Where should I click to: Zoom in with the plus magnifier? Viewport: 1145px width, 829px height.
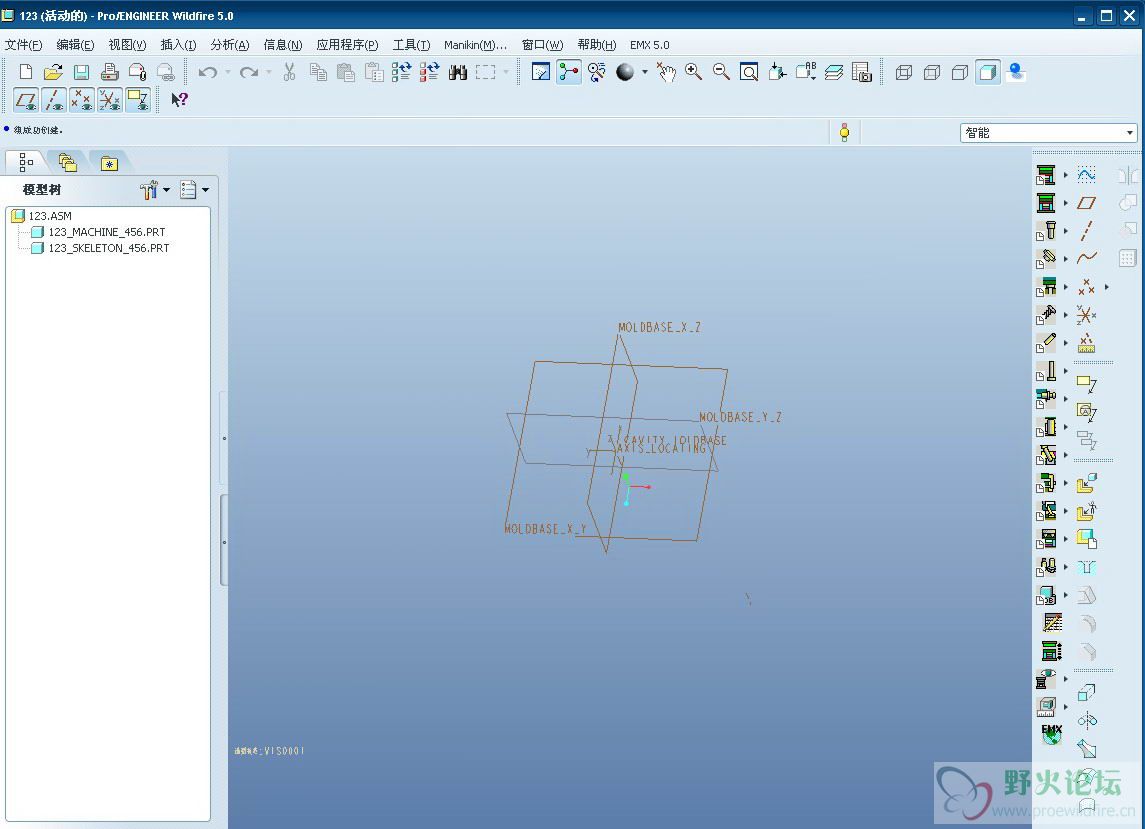693,72
